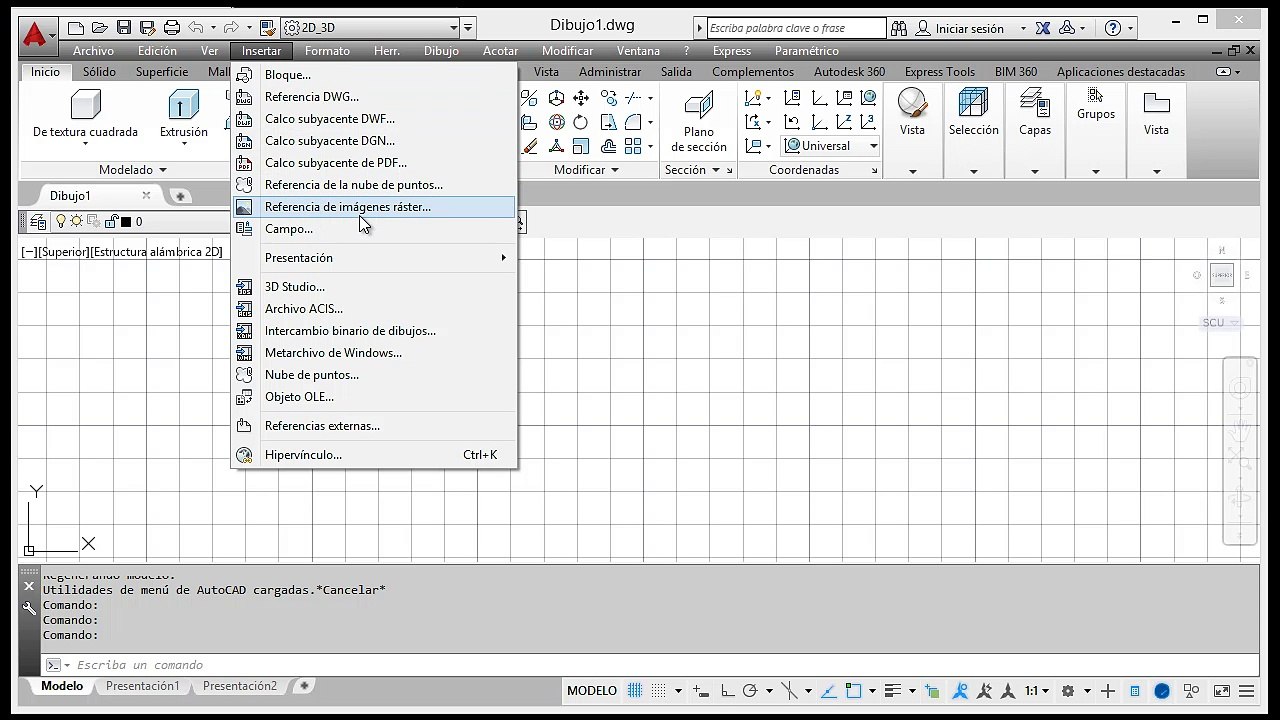Choose Referencias externas... menu entry
This screenshot has width=1280, height=720.
click(374, 426)
